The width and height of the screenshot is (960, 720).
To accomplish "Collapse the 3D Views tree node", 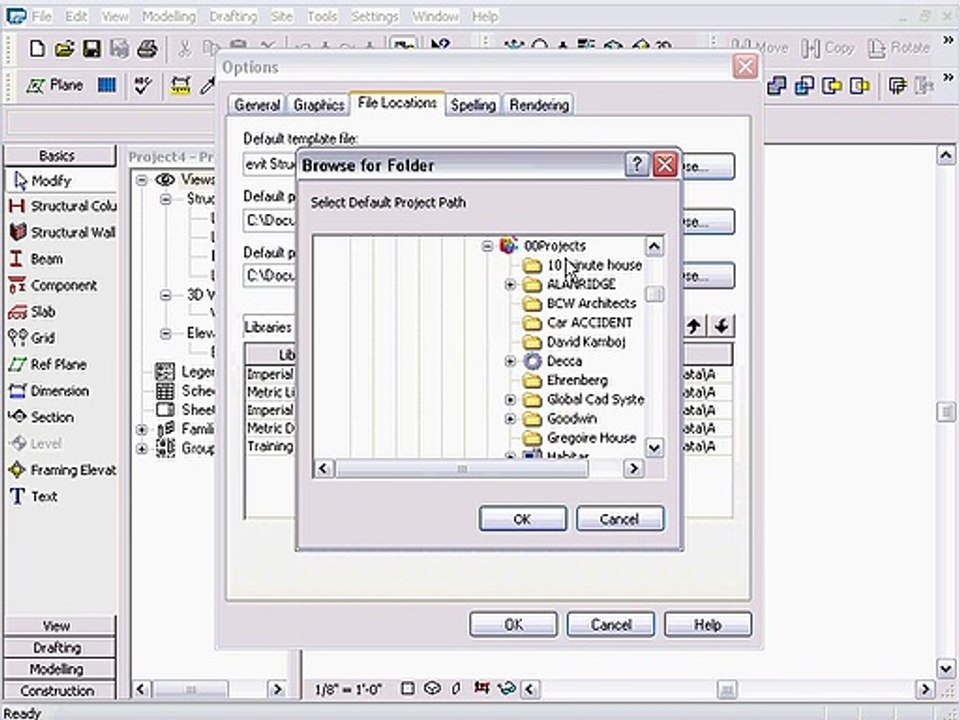I will click(165, 295).
